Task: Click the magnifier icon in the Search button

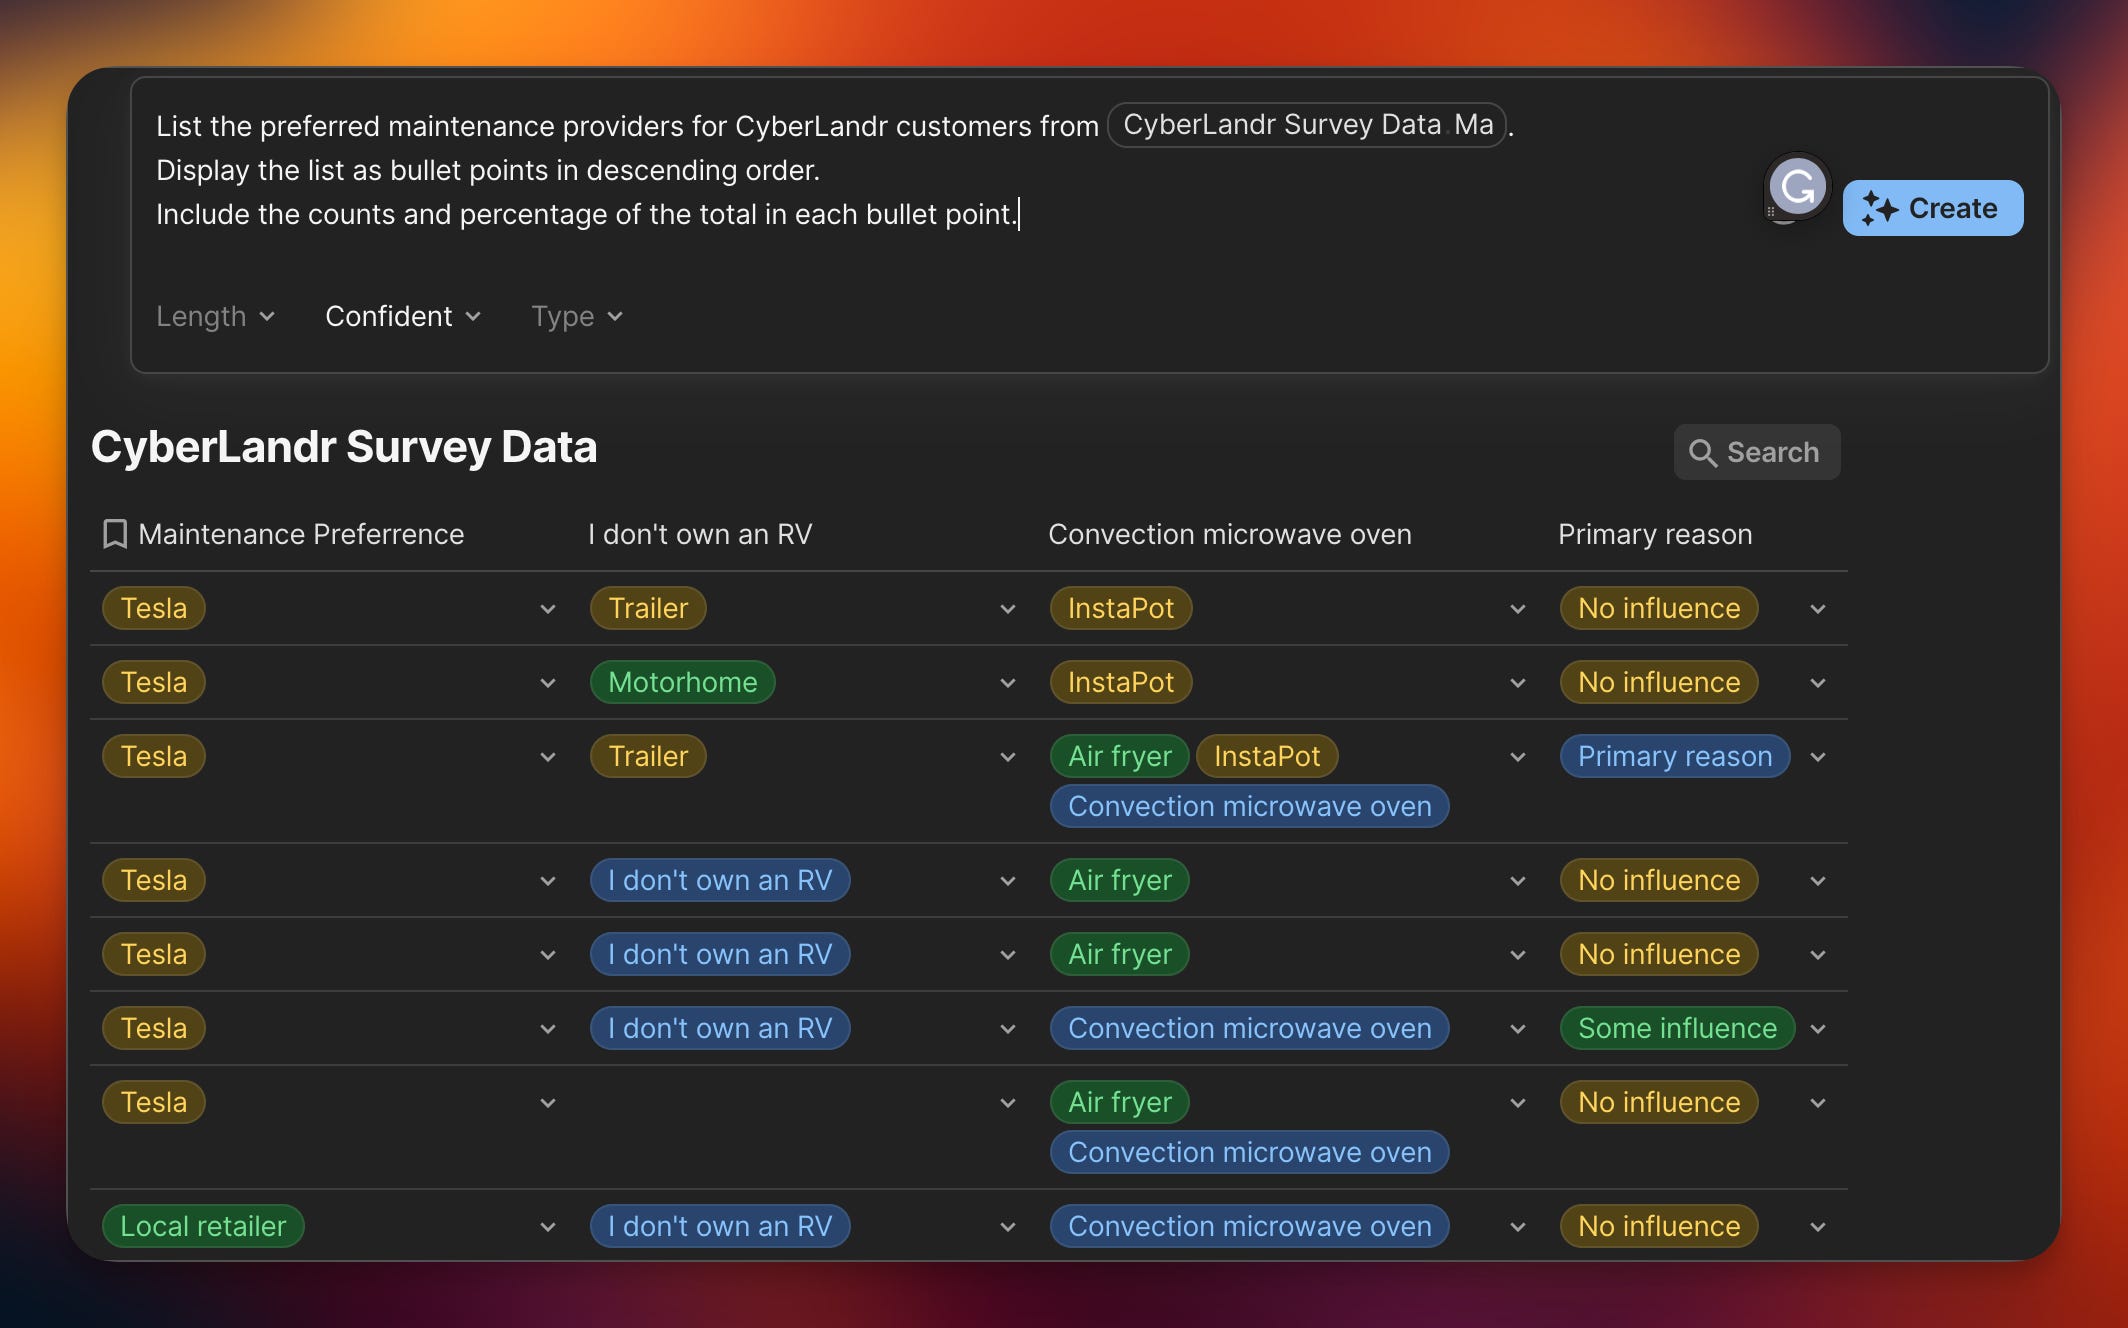Action: [x=1702, y=452]
